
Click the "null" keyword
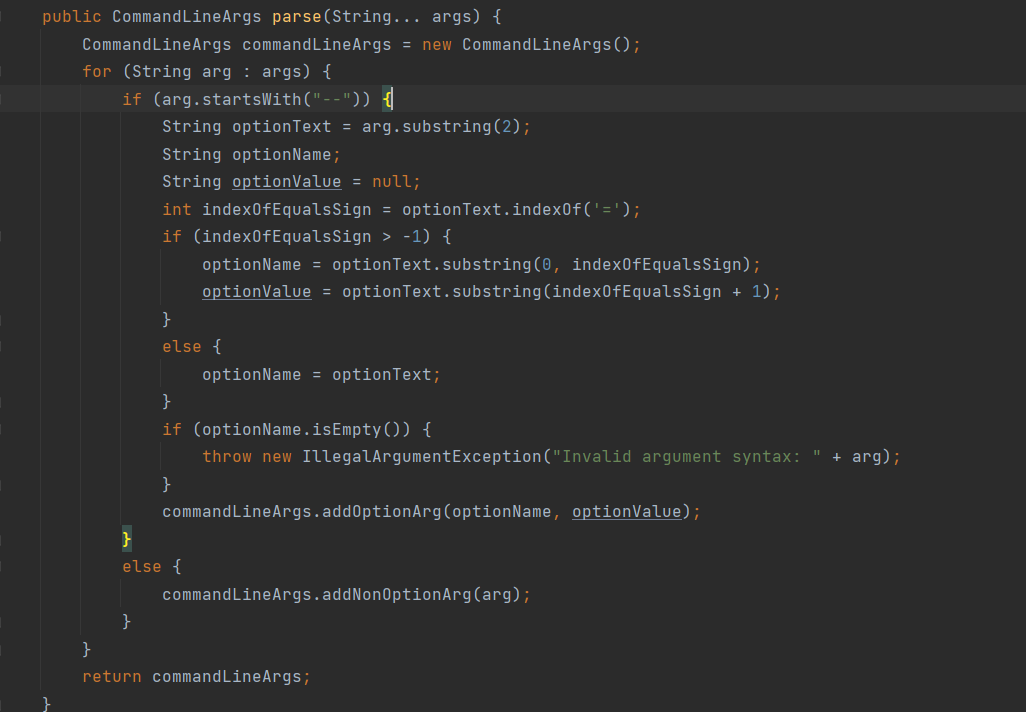391,181
